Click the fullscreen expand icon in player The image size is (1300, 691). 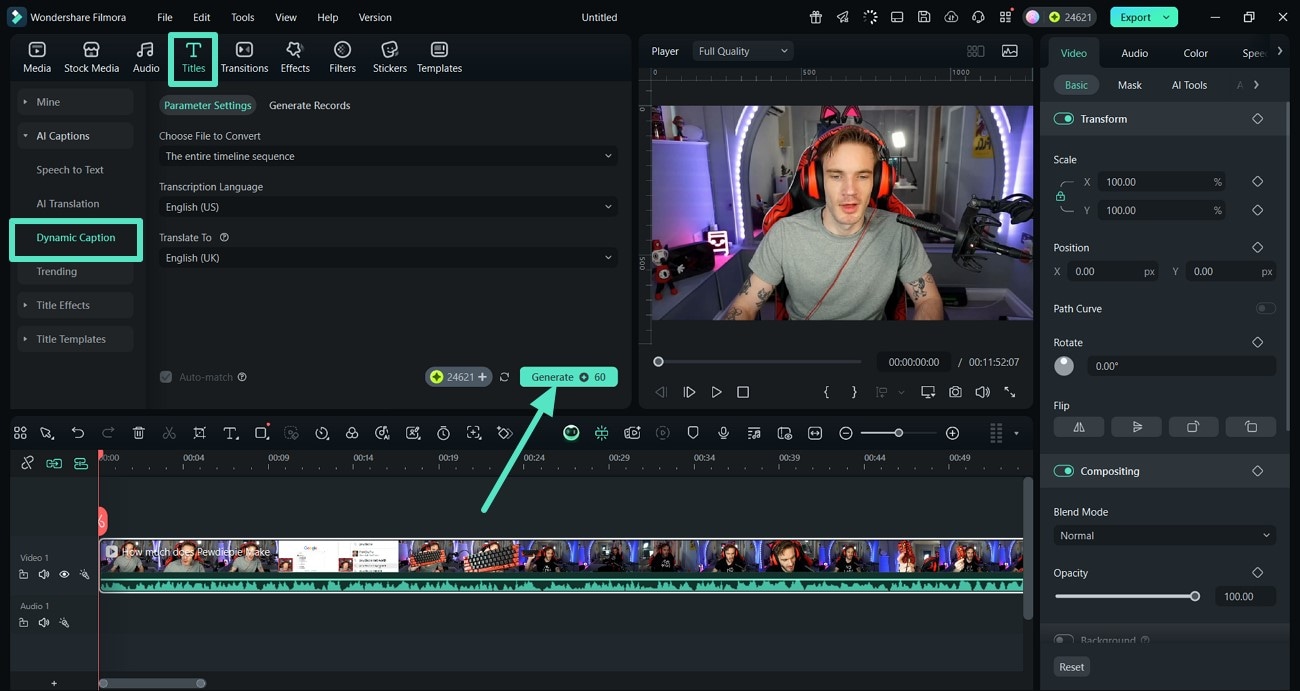pos(1010,392)
